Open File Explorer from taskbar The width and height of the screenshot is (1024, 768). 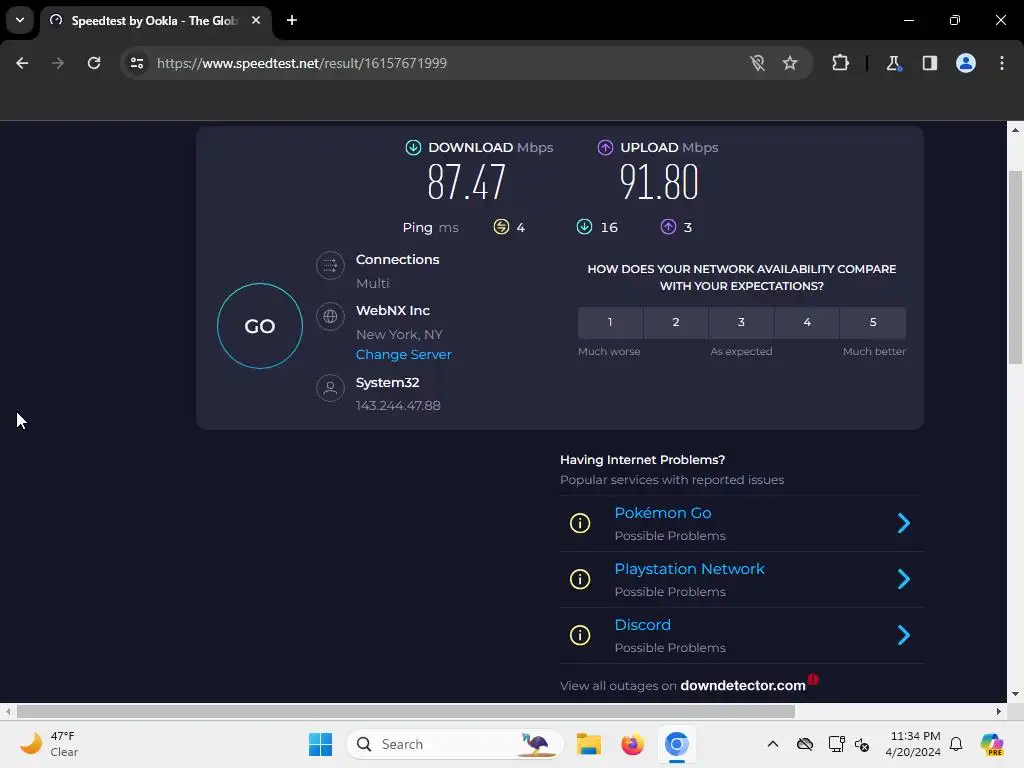588,744
